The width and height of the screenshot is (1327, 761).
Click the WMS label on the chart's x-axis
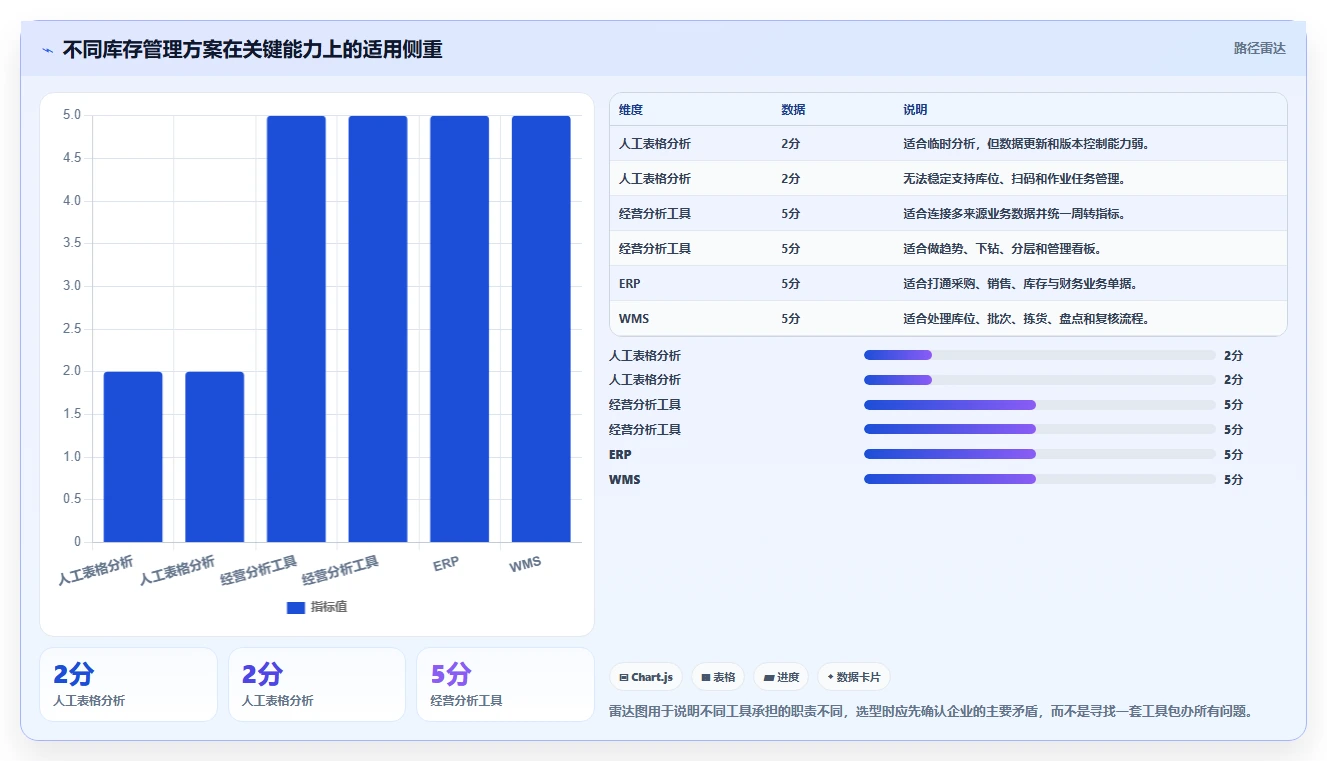point(525,564)
